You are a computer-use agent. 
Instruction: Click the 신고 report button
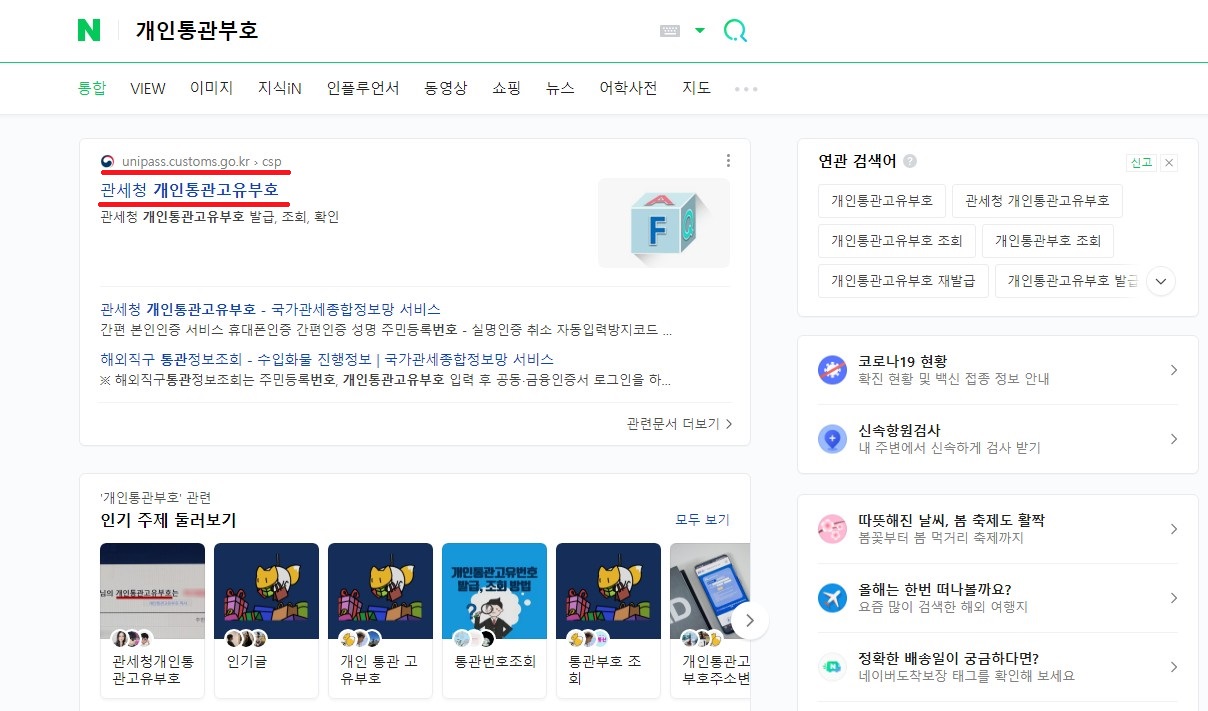1140,162
